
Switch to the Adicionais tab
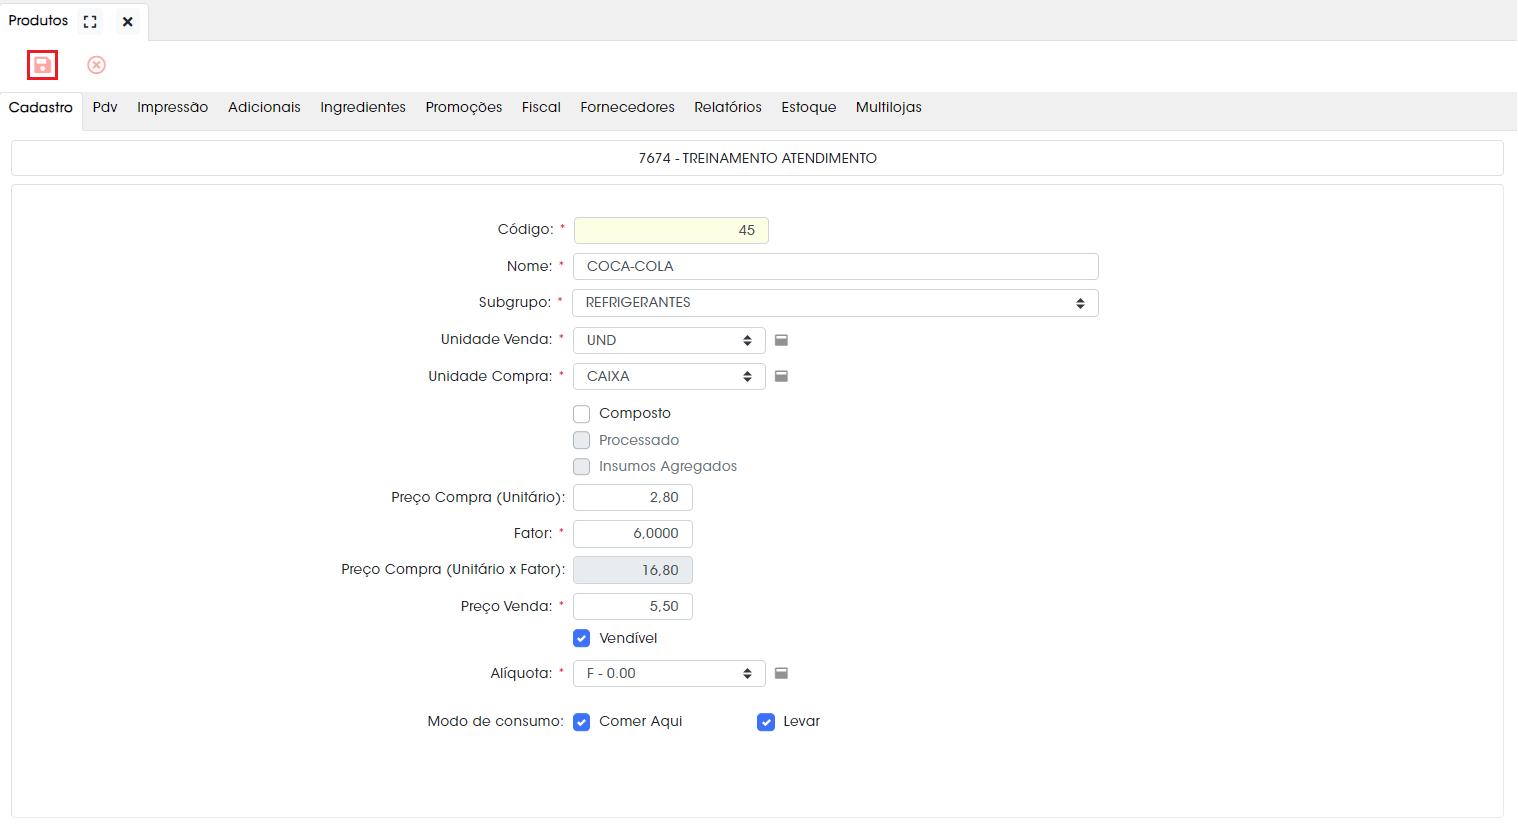(264, 107)
